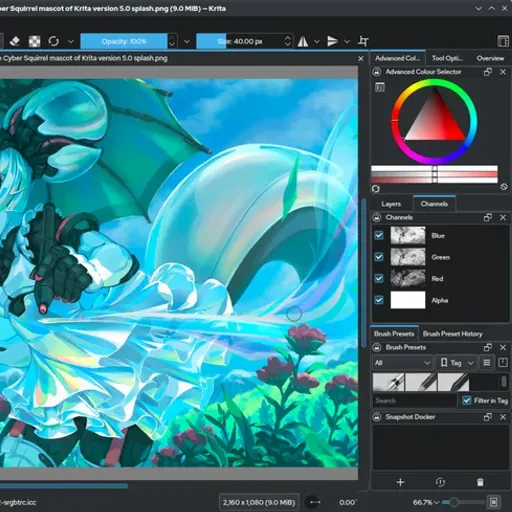
Task: Switch to the Brush Presets tab
Action: tap(394, 334)
